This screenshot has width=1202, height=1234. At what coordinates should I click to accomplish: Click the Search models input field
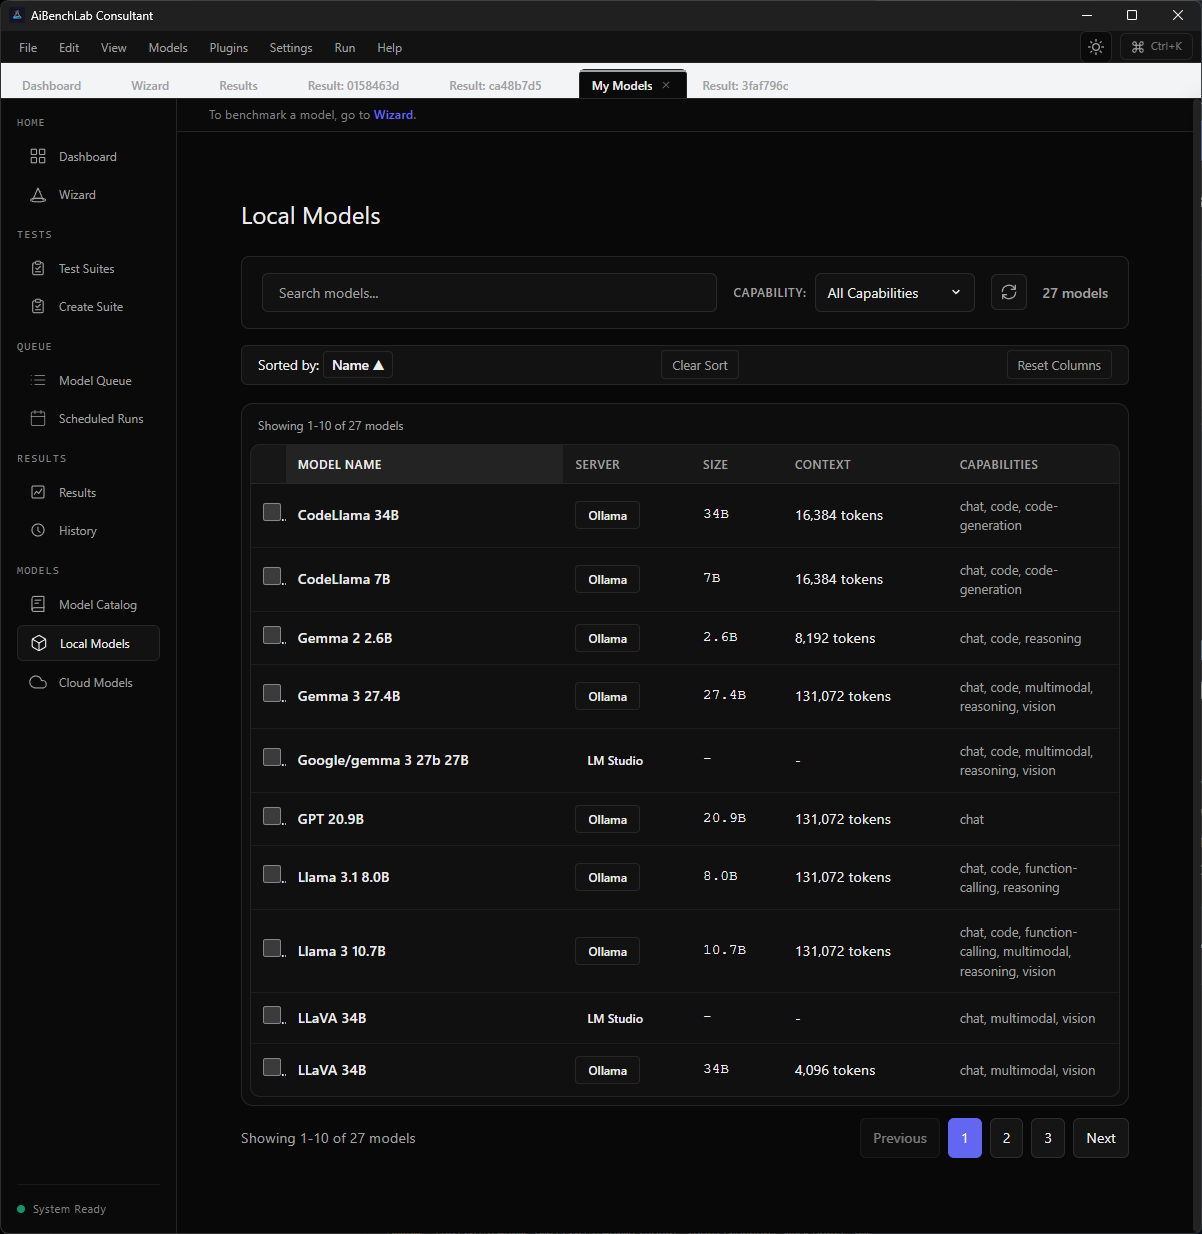tap(489, 293)
